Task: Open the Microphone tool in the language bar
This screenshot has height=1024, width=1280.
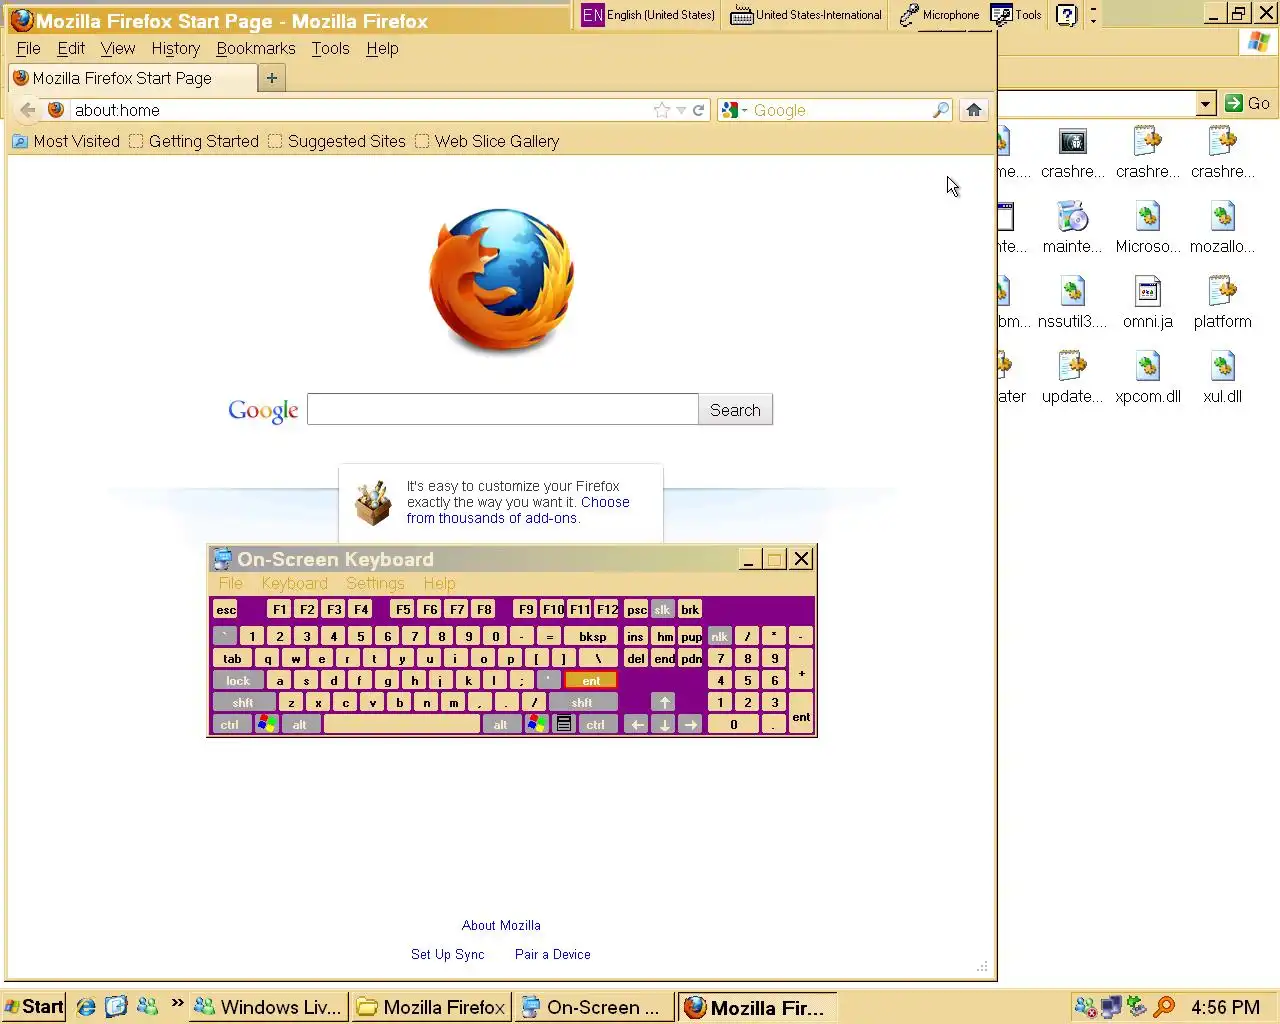Action: pos(939,15)
